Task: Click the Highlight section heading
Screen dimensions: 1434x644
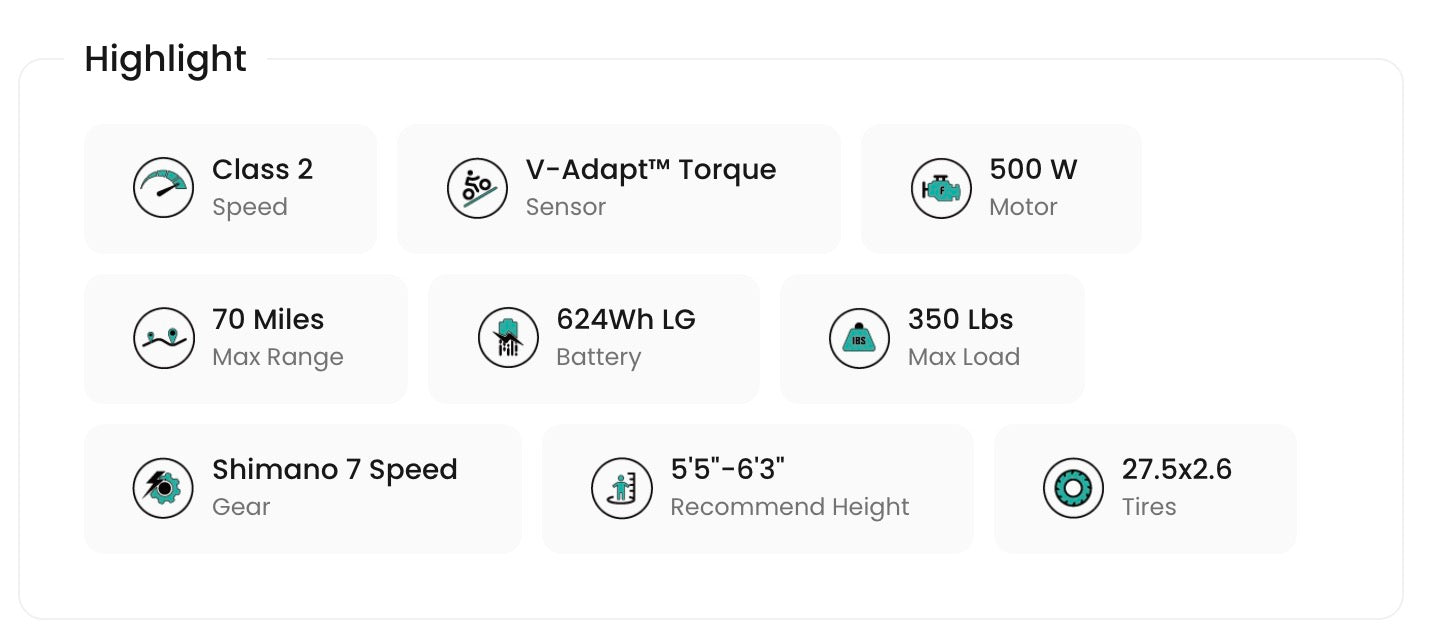Action: [165, 59]
